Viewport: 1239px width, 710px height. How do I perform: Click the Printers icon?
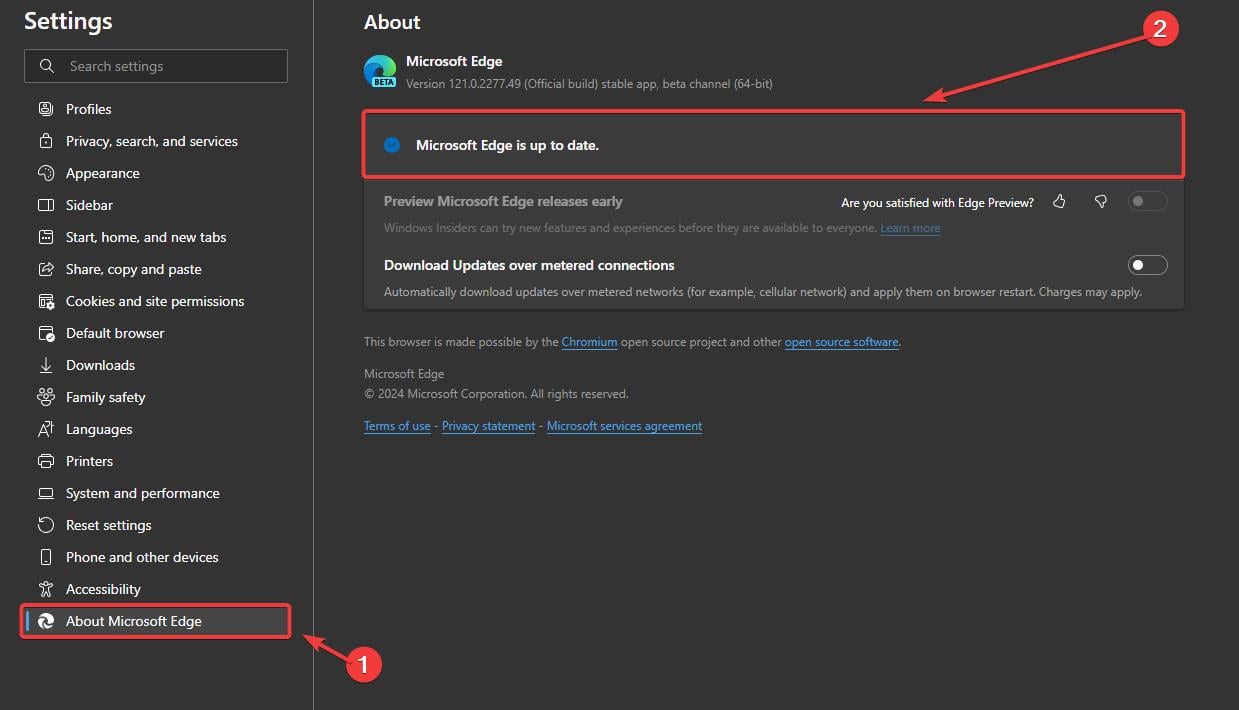click(x=45, y=461)
